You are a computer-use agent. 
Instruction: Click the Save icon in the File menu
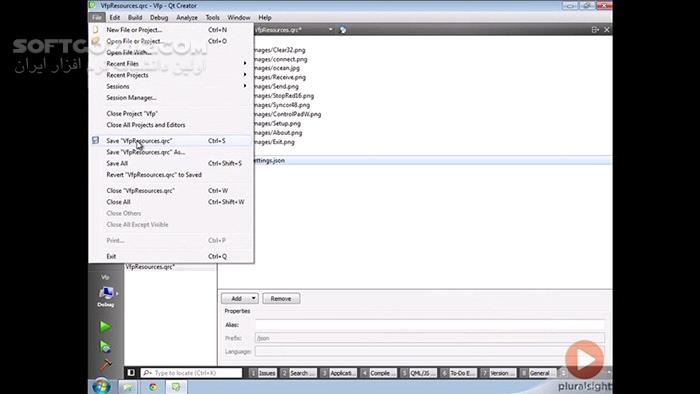coord(96,141)
